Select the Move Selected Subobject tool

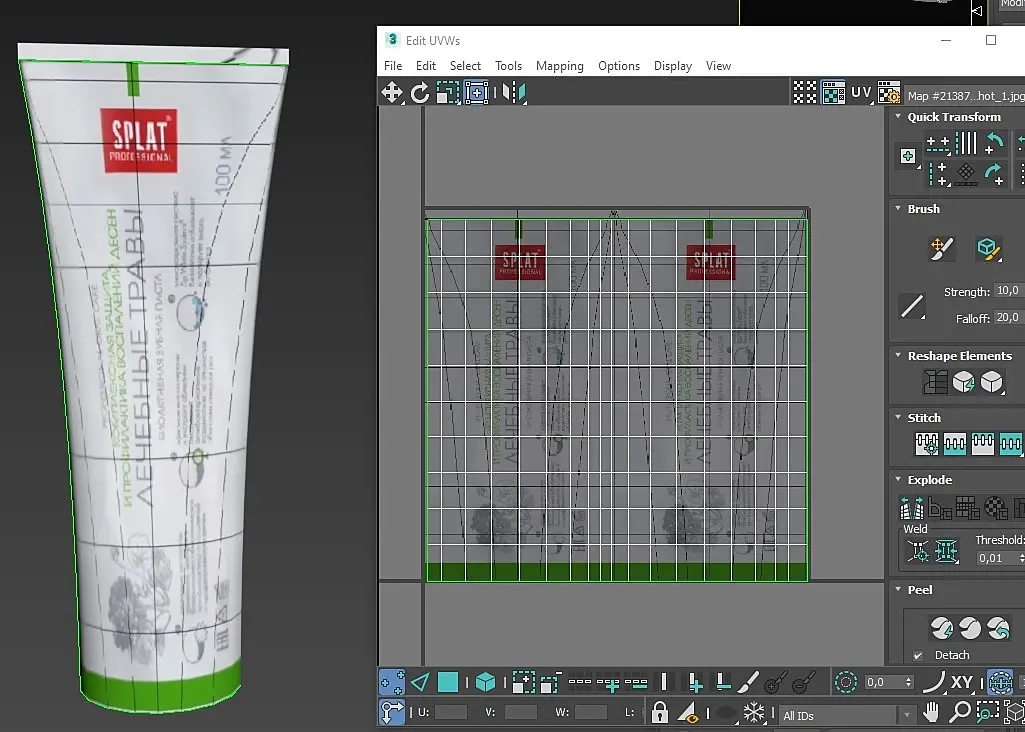[x=392, y=93]
